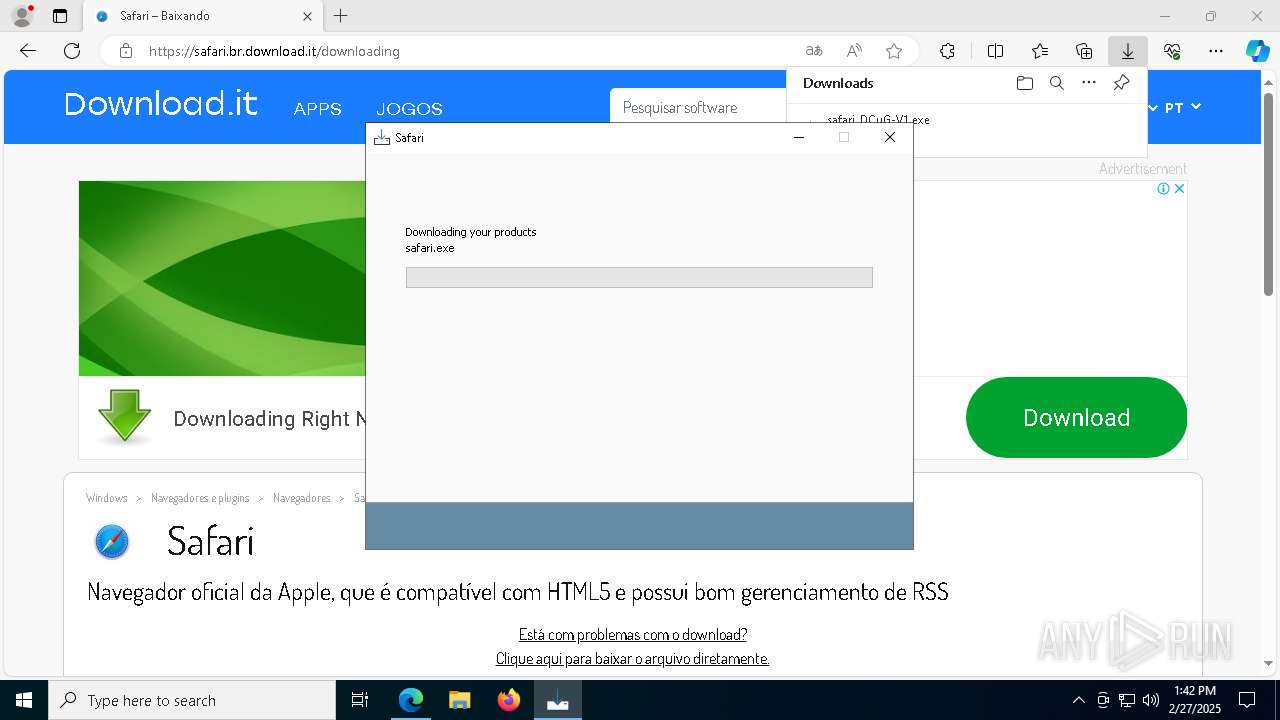This screenshot has width=1280, height=720.
Task: Click the Pesquisar software search field
Action: tap(700, 107)
